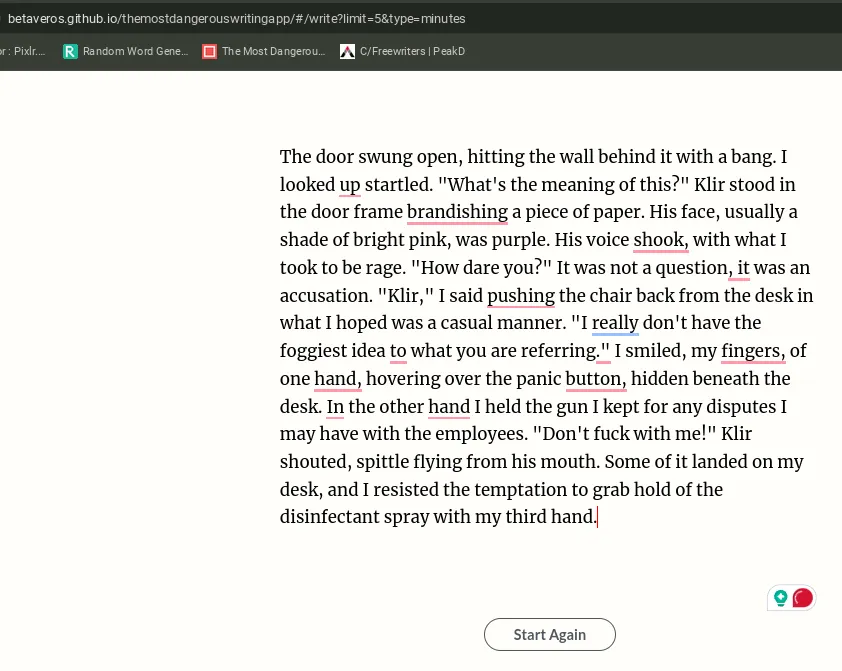Click the word 'foggiest' in the text
The width and height of the screenshot is (842, 671).
tap(314, 351)
